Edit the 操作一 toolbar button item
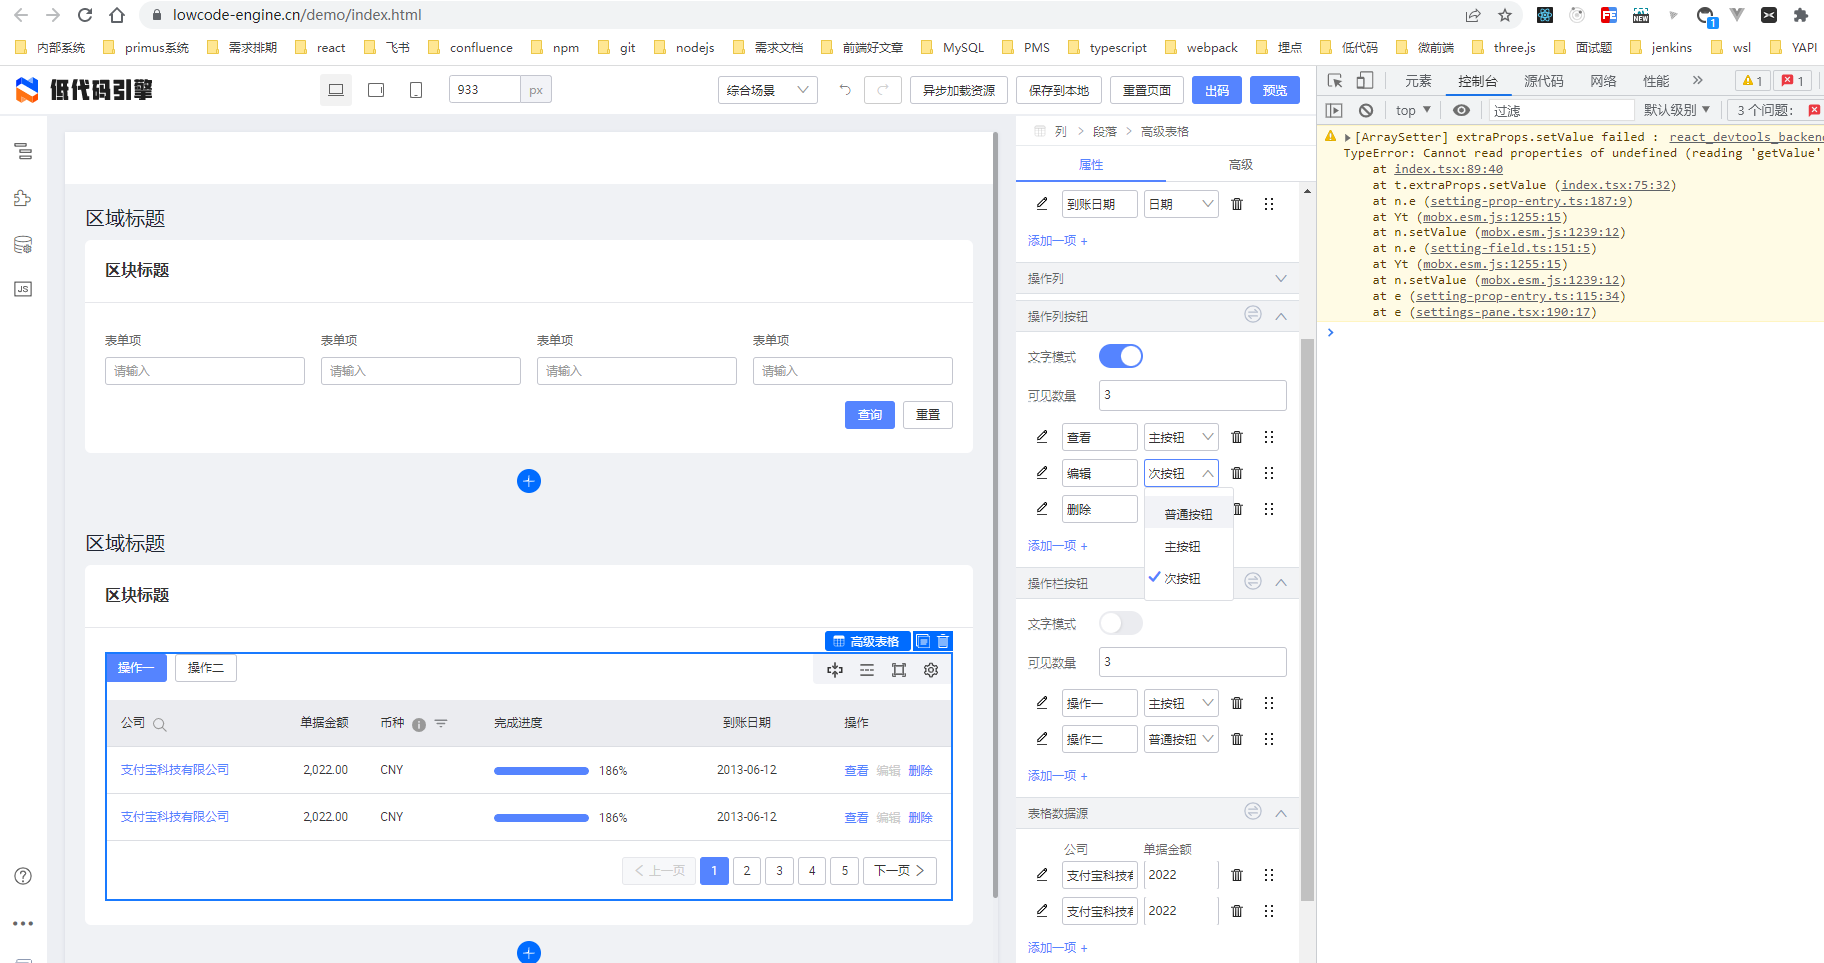Screen dimensions: 1824x963 click(1042, 703)
